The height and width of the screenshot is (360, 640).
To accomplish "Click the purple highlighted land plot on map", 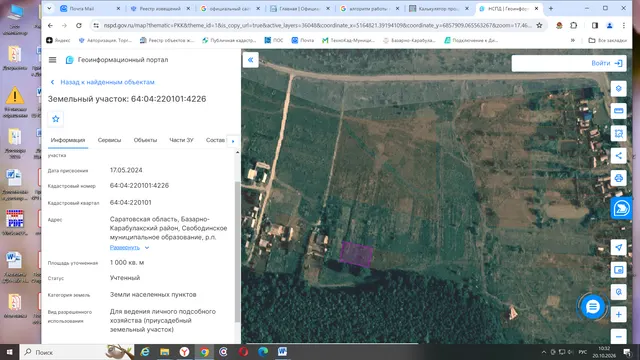I will (x=356, y=254).
